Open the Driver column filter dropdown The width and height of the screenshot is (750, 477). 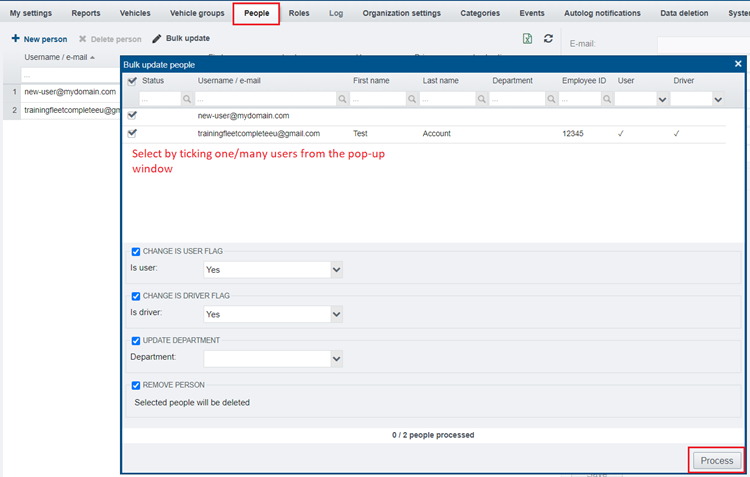pos(718,99)
